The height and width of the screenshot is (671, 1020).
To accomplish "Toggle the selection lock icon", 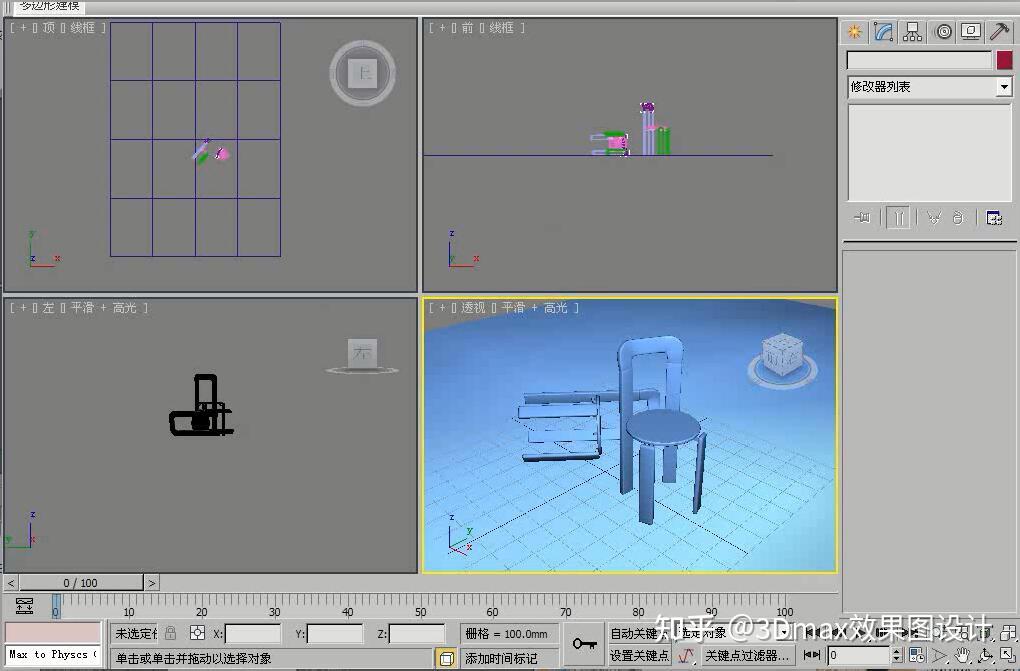I will click(x=170, y=633).
